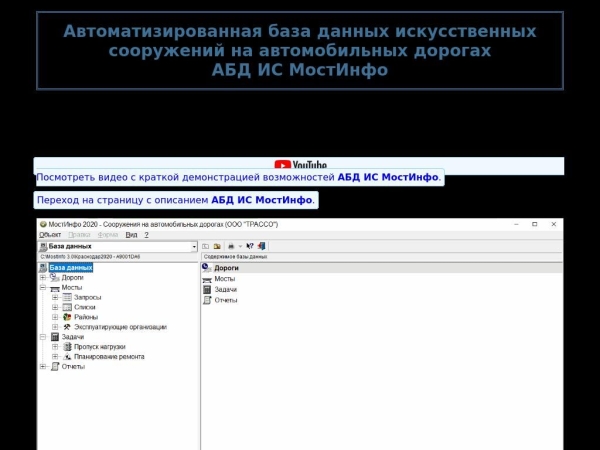
Task: Click the Содержимое базы данных header
Action: click(235, 257)
